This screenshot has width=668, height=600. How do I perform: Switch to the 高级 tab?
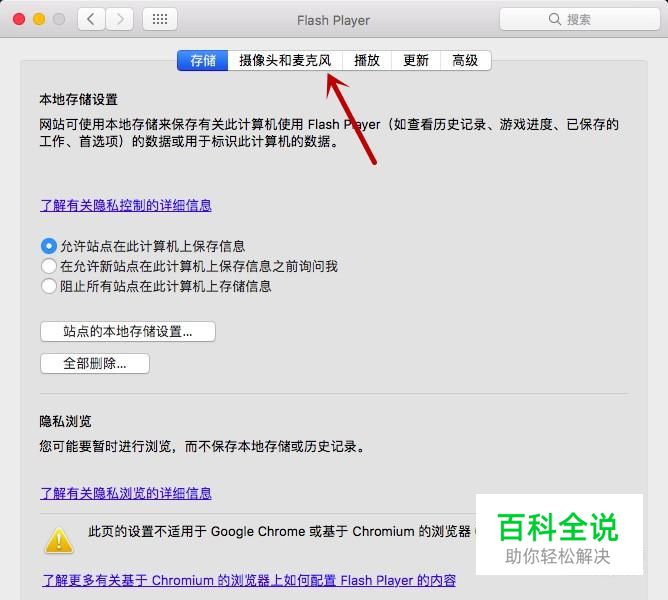point(465,61)
